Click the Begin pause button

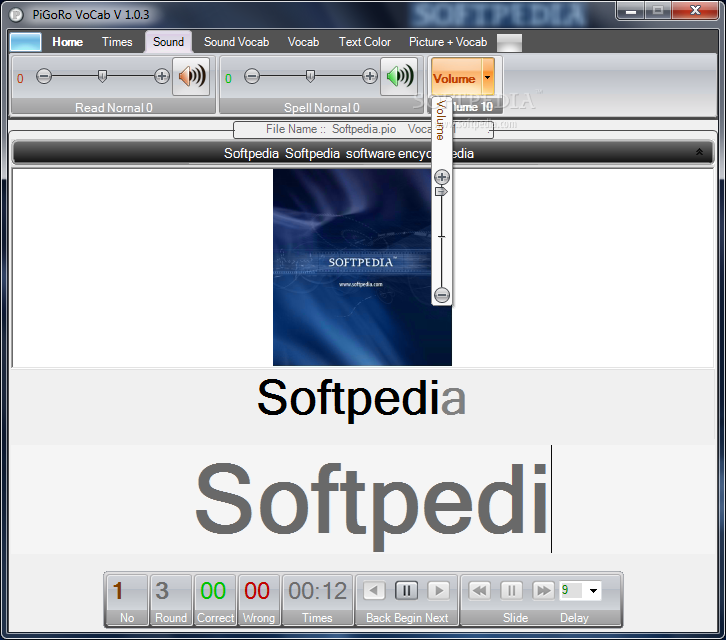pos(406,590)
